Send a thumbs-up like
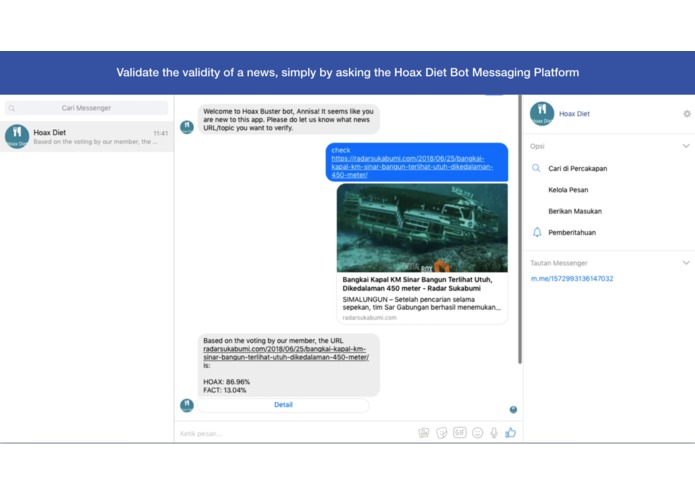 click(511, 432)
